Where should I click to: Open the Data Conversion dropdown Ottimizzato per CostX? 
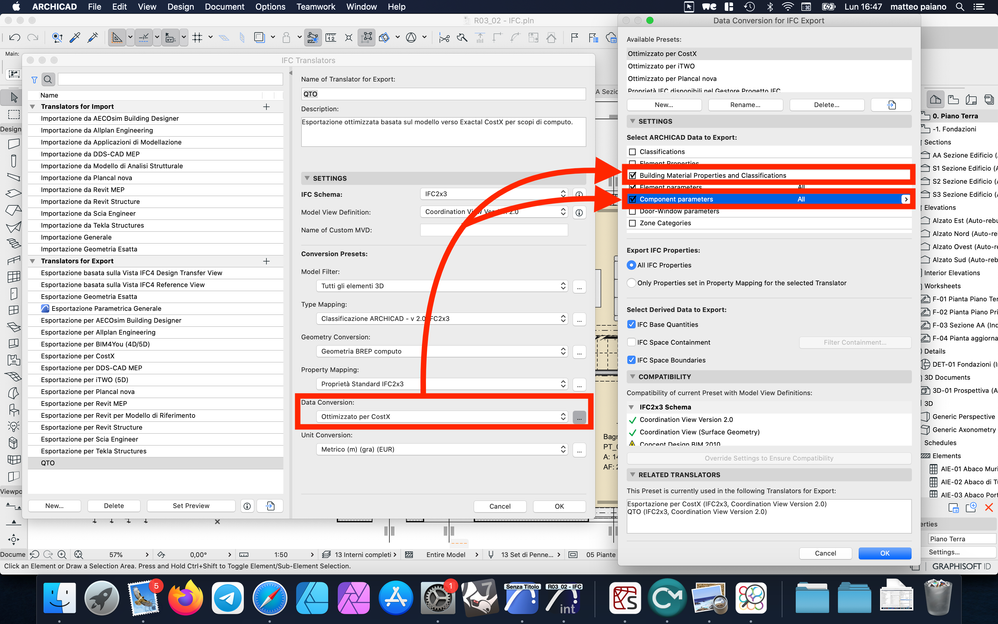[442, 416]
